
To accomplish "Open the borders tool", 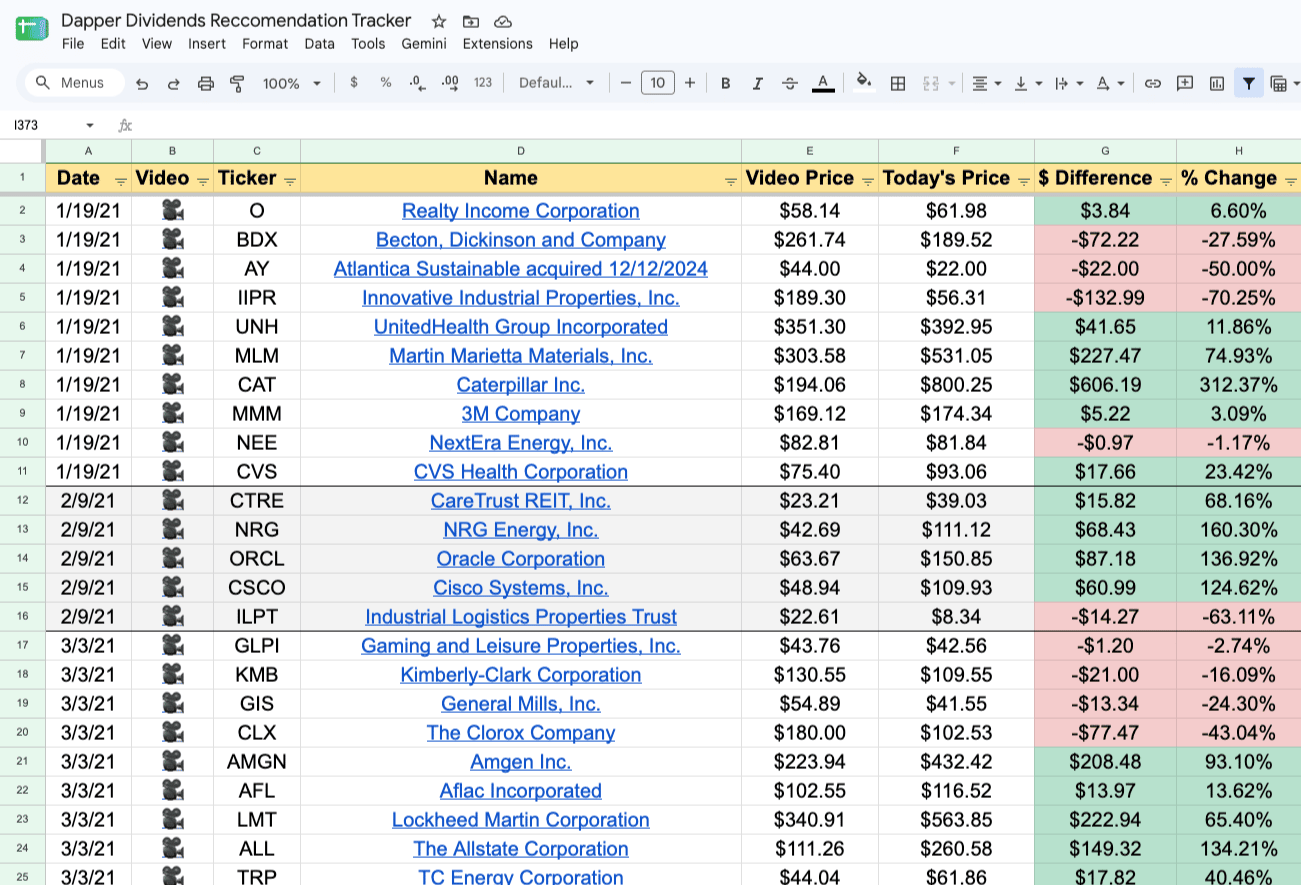I will [x=898, y=83].
